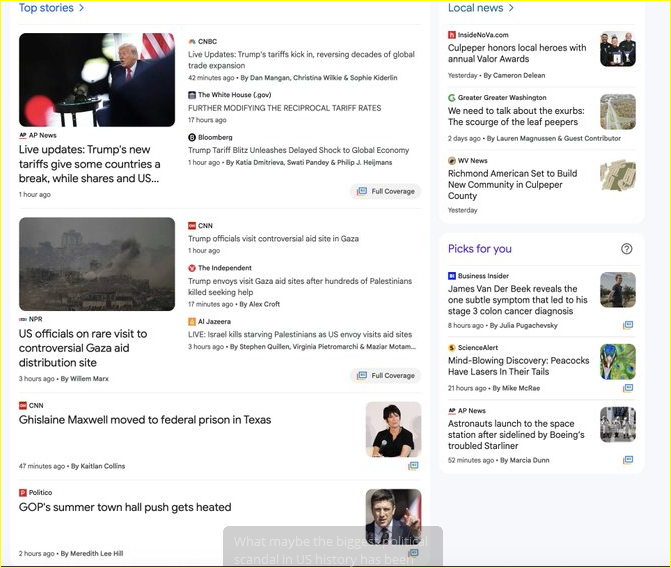Viewport: 671px width, 568px height.
Task: Open Astronauts launch to space station article
Action: [x=516, y=434]
